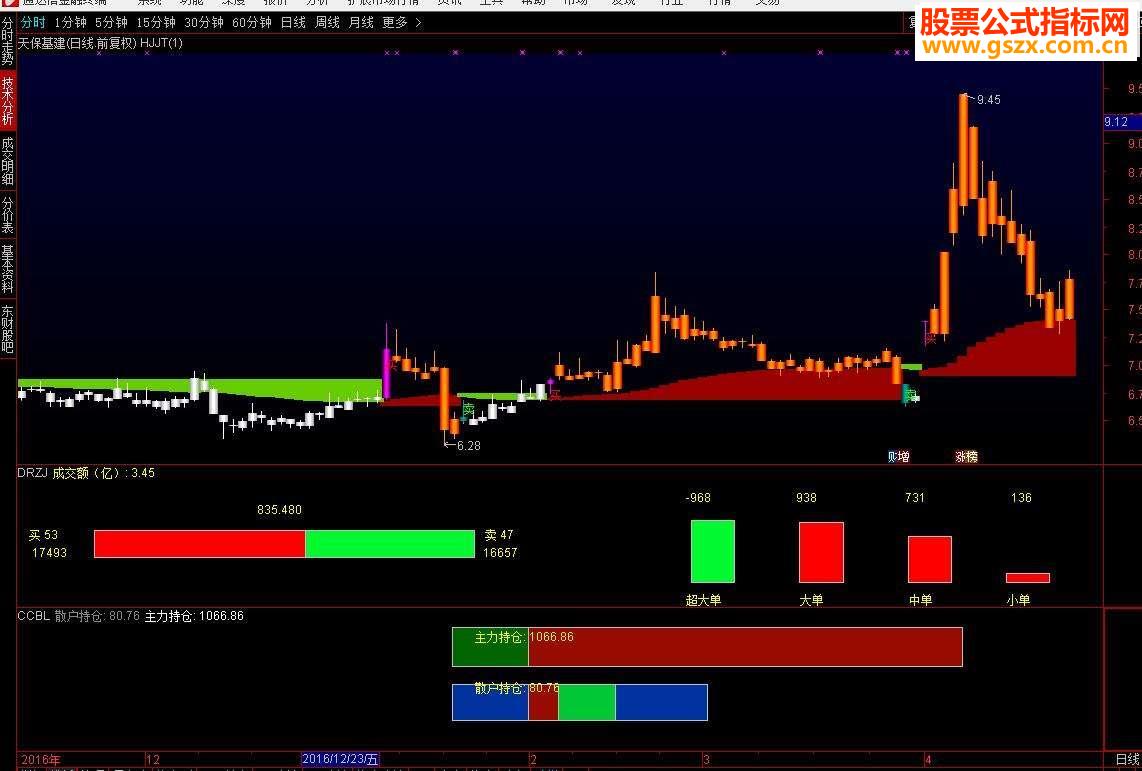Select the 1分钟 period tab
The image size is (1142, 771).
(x=71, y=23)
